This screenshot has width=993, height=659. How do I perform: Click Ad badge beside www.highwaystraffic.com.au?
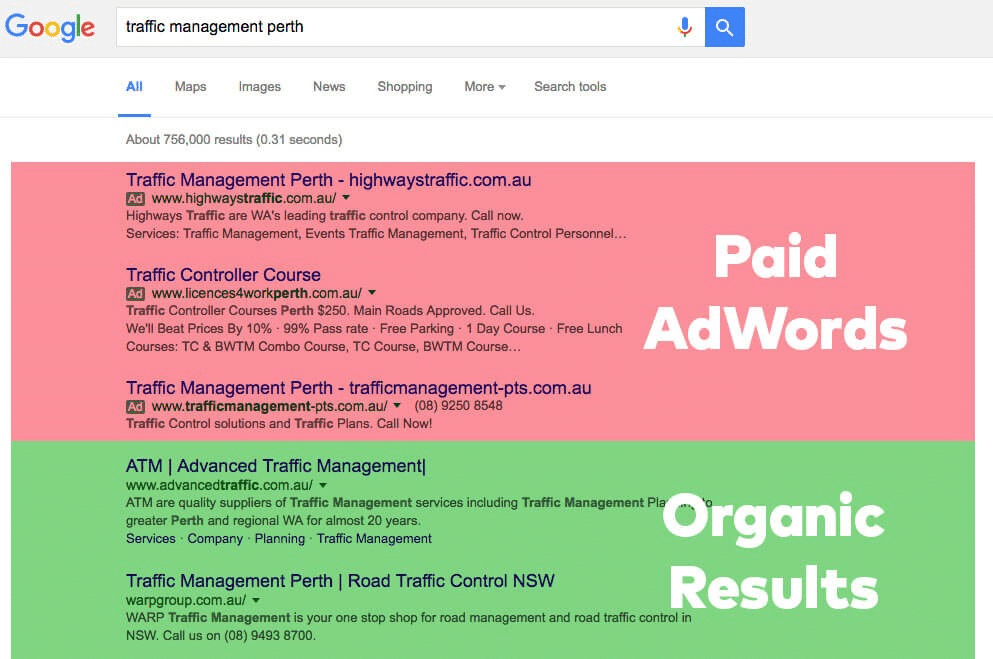136,199
